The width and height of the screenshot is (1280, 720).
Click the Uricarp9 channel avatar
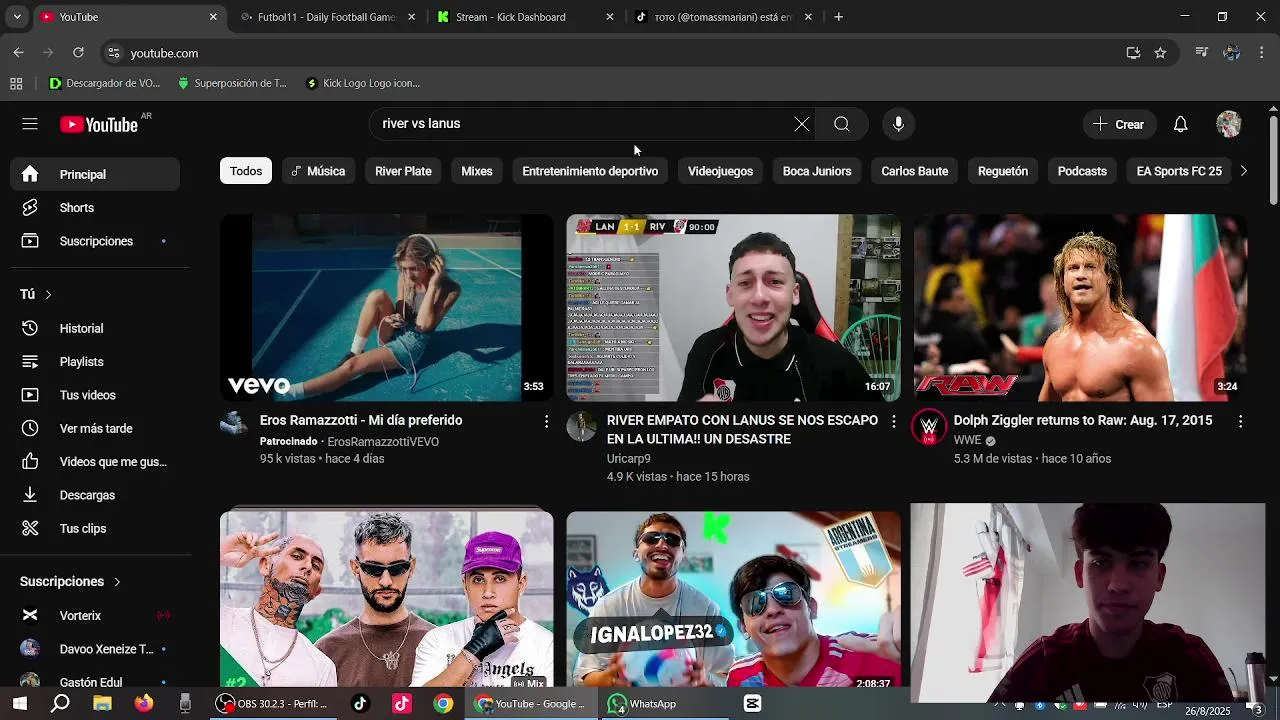tap(581, 427)
